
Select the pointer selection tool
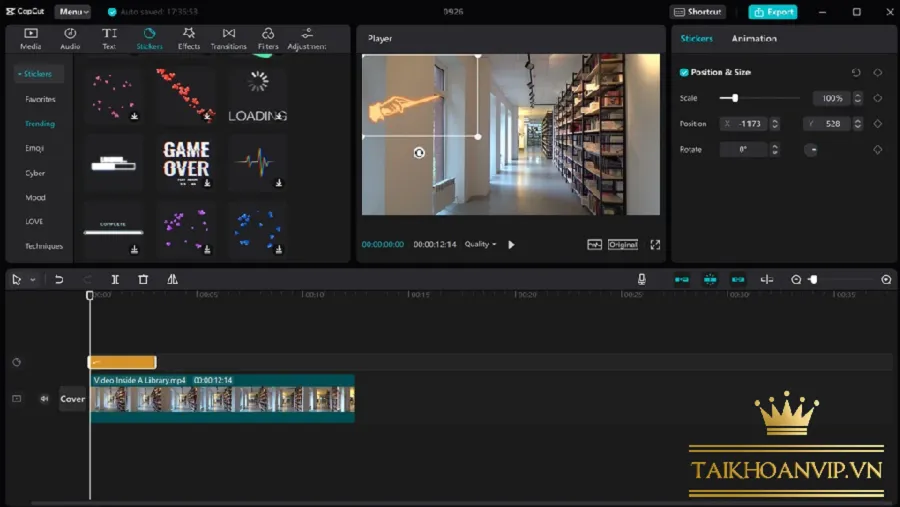pyautogui.click(x=16, y=280)
